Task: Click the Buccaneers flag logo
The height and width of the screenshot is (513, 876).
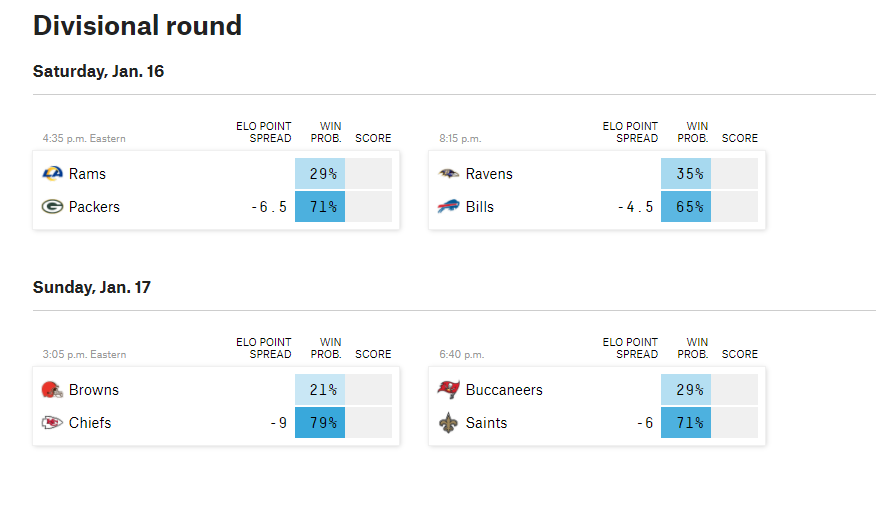Action: [x=448, y=390]
